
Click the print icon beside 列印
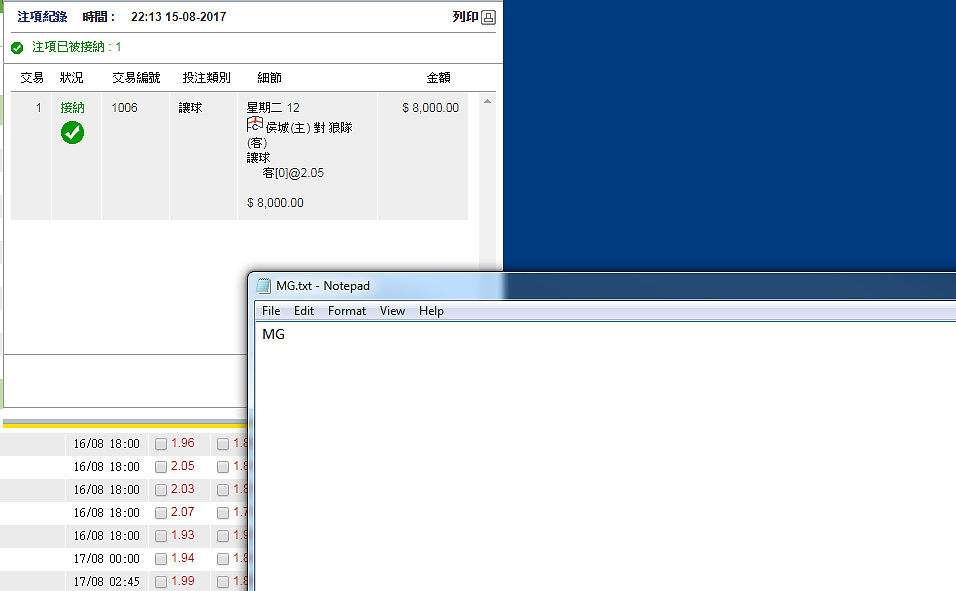click(488, 17)
